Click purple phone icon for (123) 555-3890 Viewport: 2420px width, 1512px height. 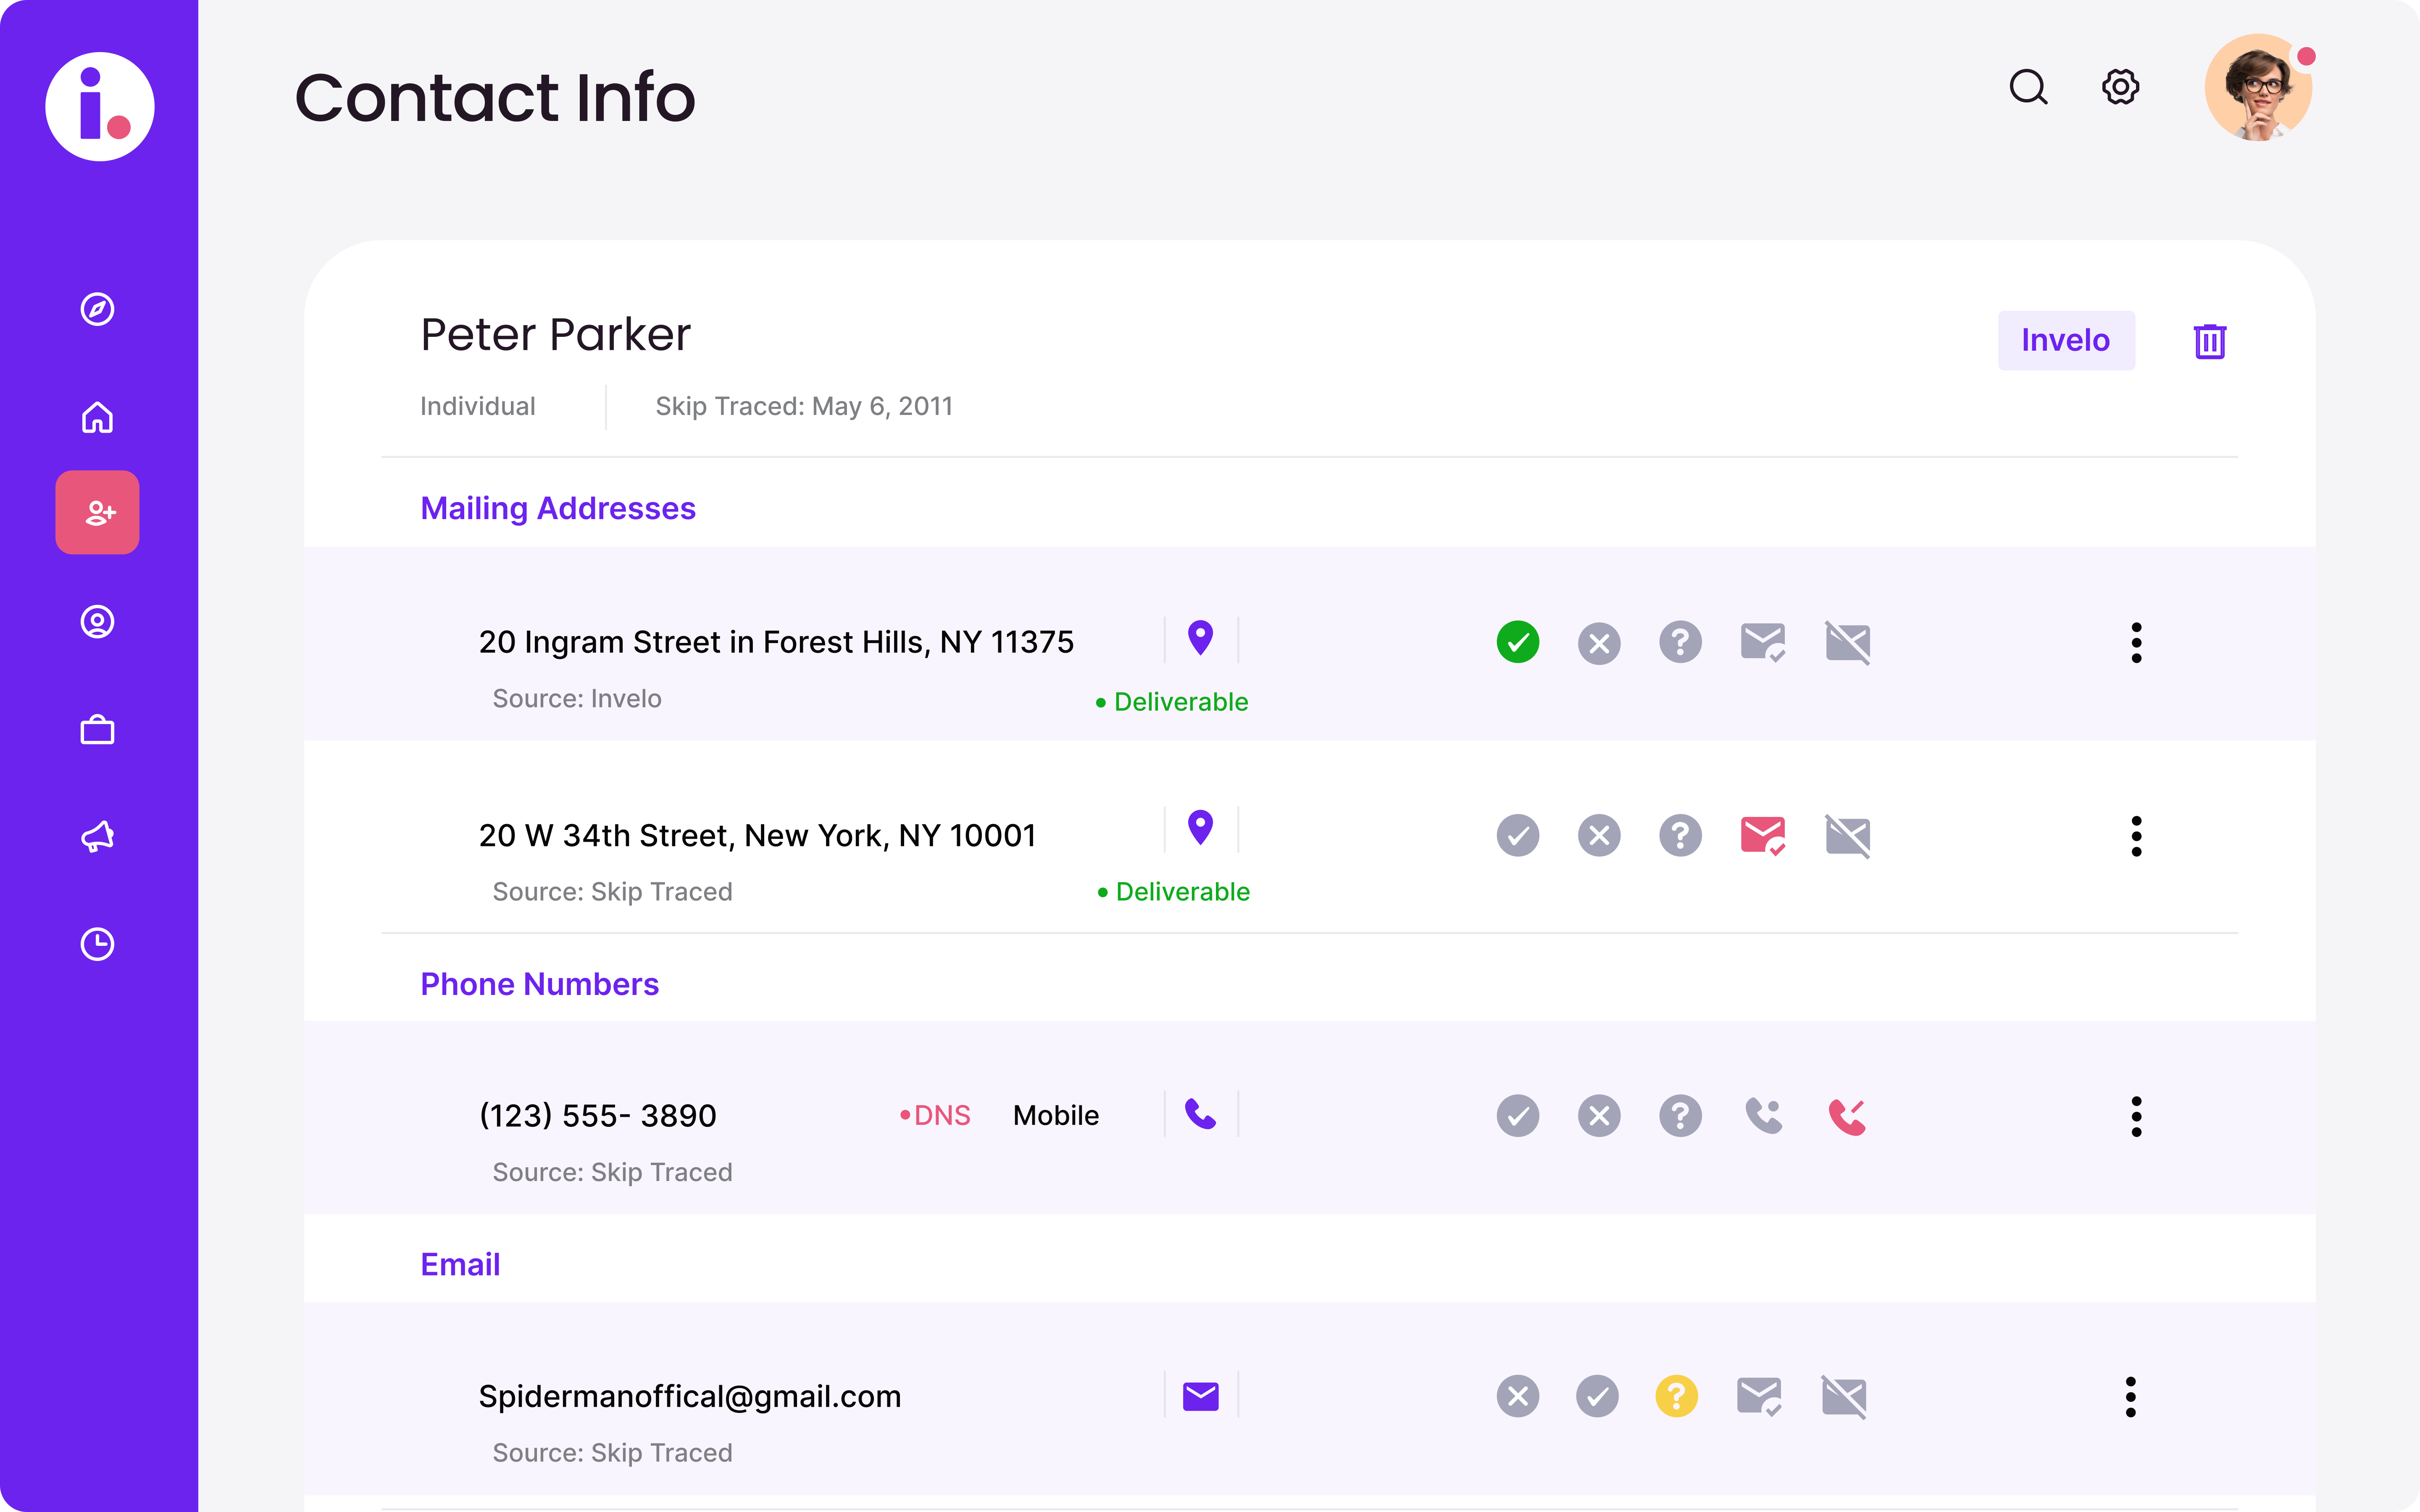(1200, 1114)
